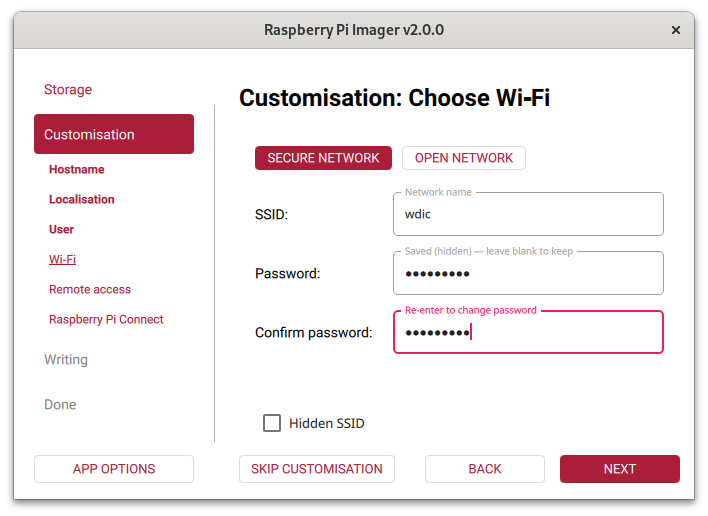Screen dimensions: 708x516
Task: Close the Raspberry Pi Imager window
Action: tap(676, 30)
